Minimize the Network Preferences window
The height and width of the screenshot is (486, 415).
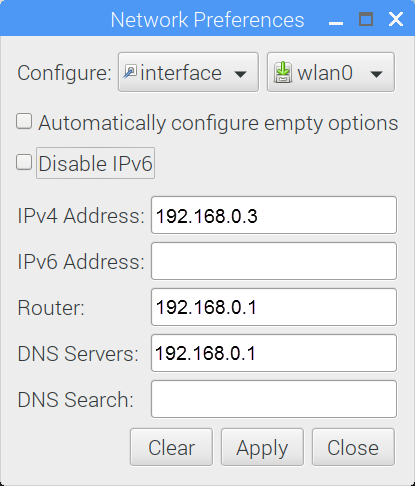(x=336, y=22)
